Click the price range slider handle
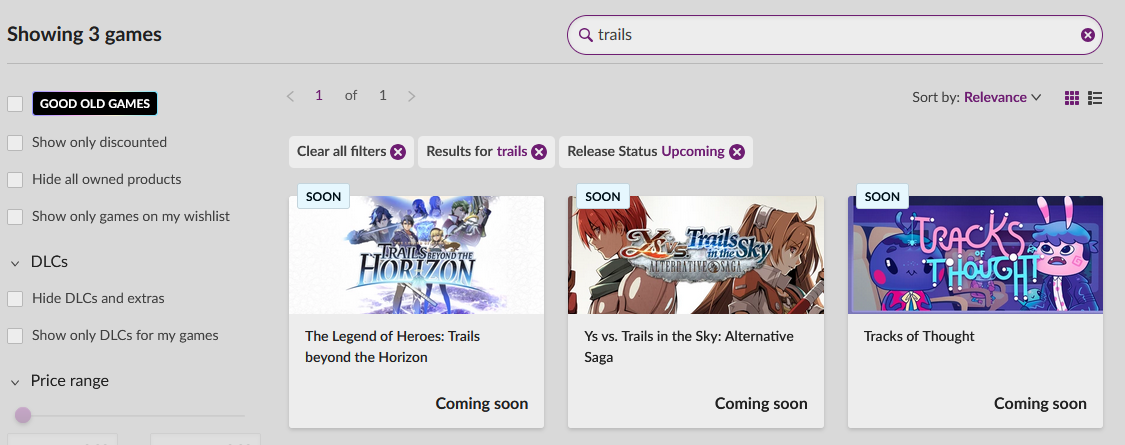This screenshot has width=1125, height=445. (x=23, y=415)
